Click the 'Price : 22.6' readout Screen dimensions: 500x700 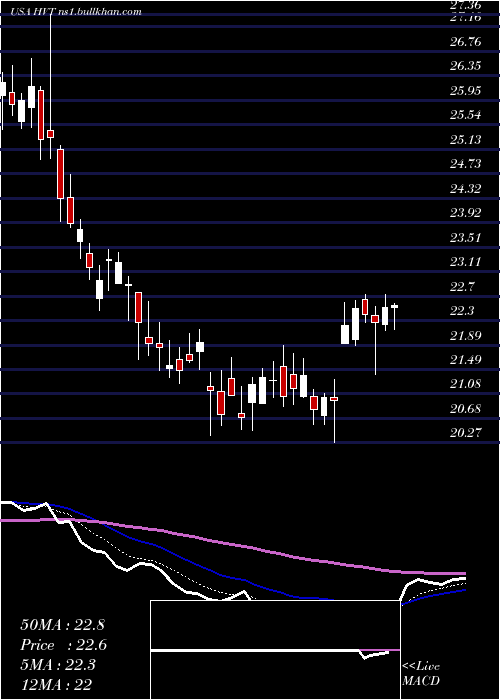[63, 645]
